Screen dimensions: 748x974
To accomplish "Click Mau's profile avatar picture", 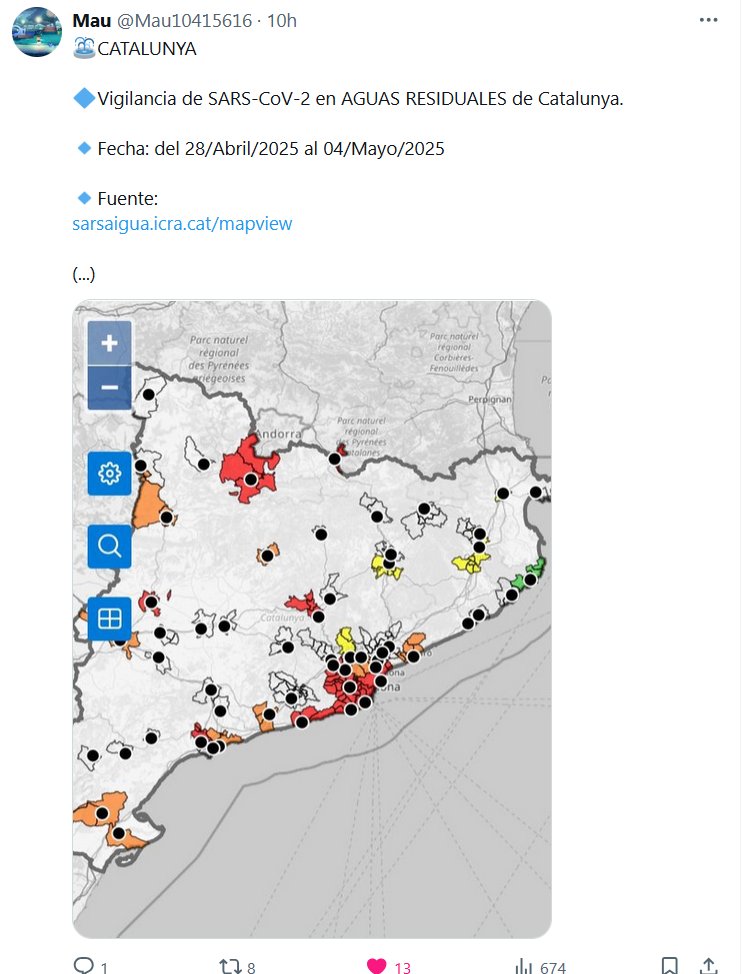I will pyautogui.click(x=37, y=31).
